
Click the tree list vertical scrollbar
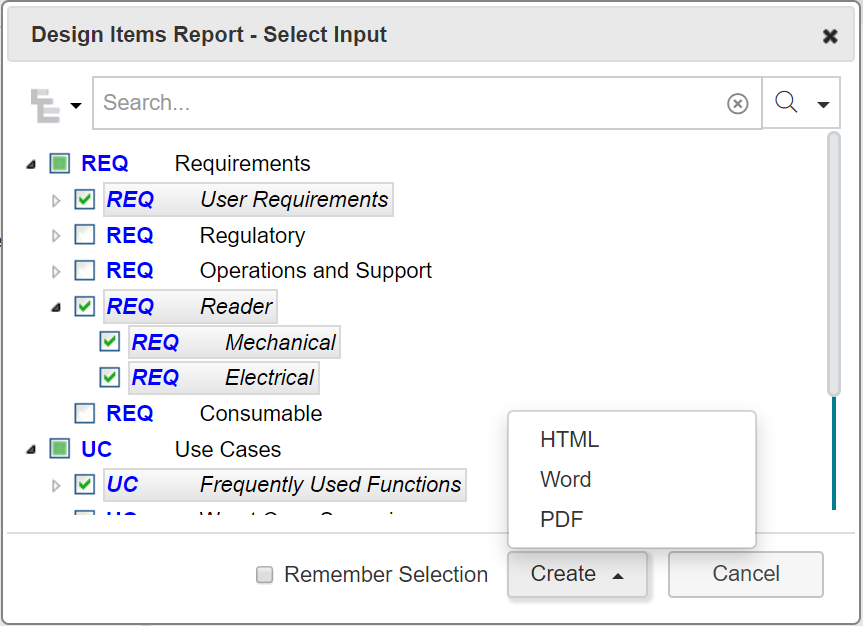tap(834, 264)
